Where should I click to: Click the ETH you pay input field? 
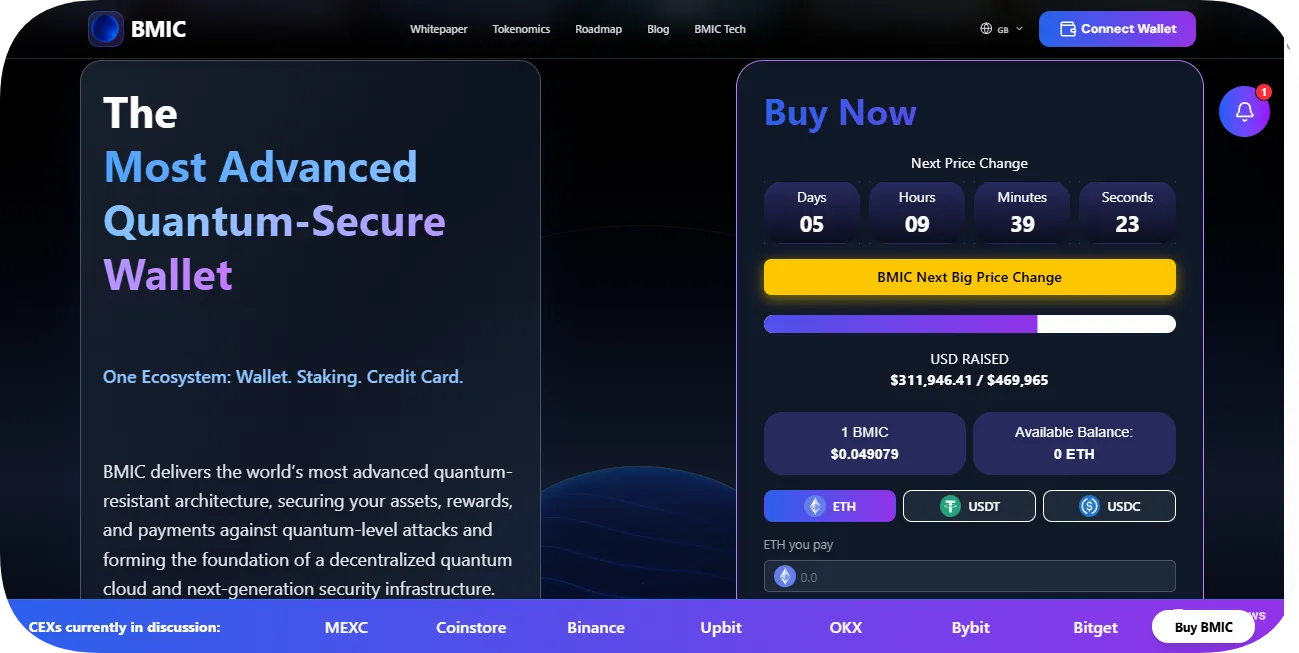coord(969,576)
